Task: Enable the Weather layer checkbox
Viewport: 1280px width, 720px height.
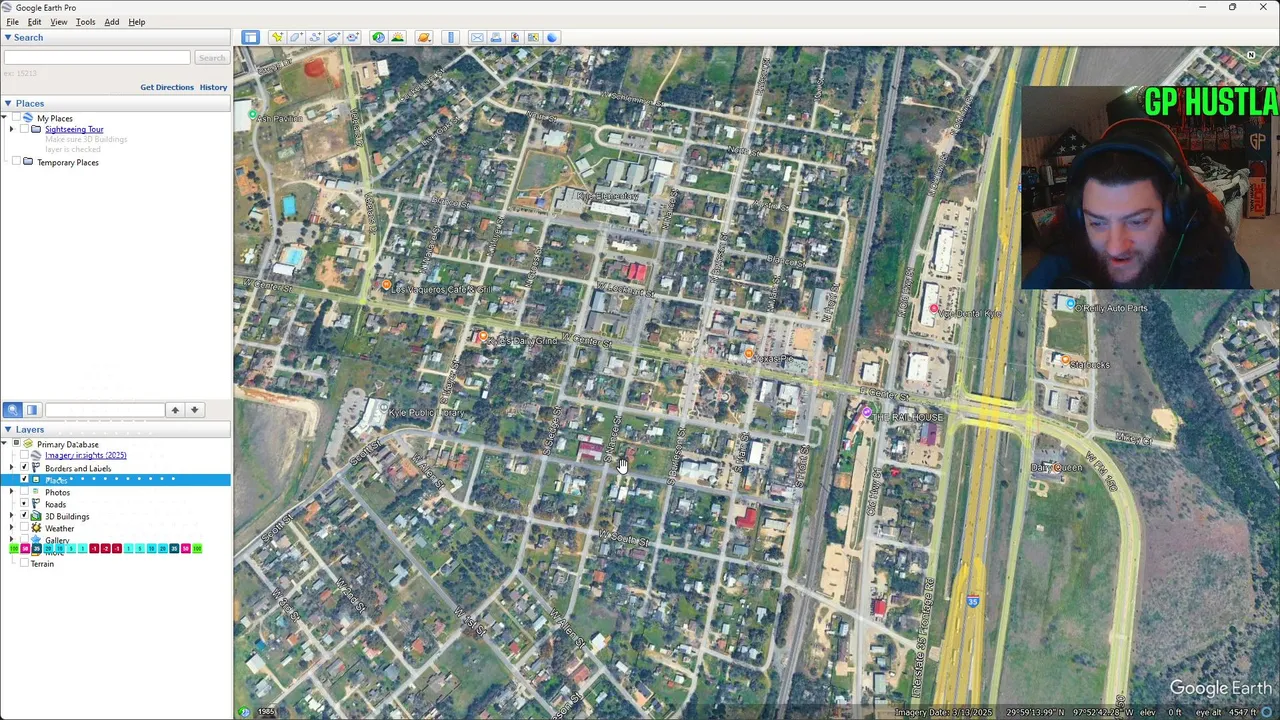Action: pyautogui.click(x=24, y=527)
